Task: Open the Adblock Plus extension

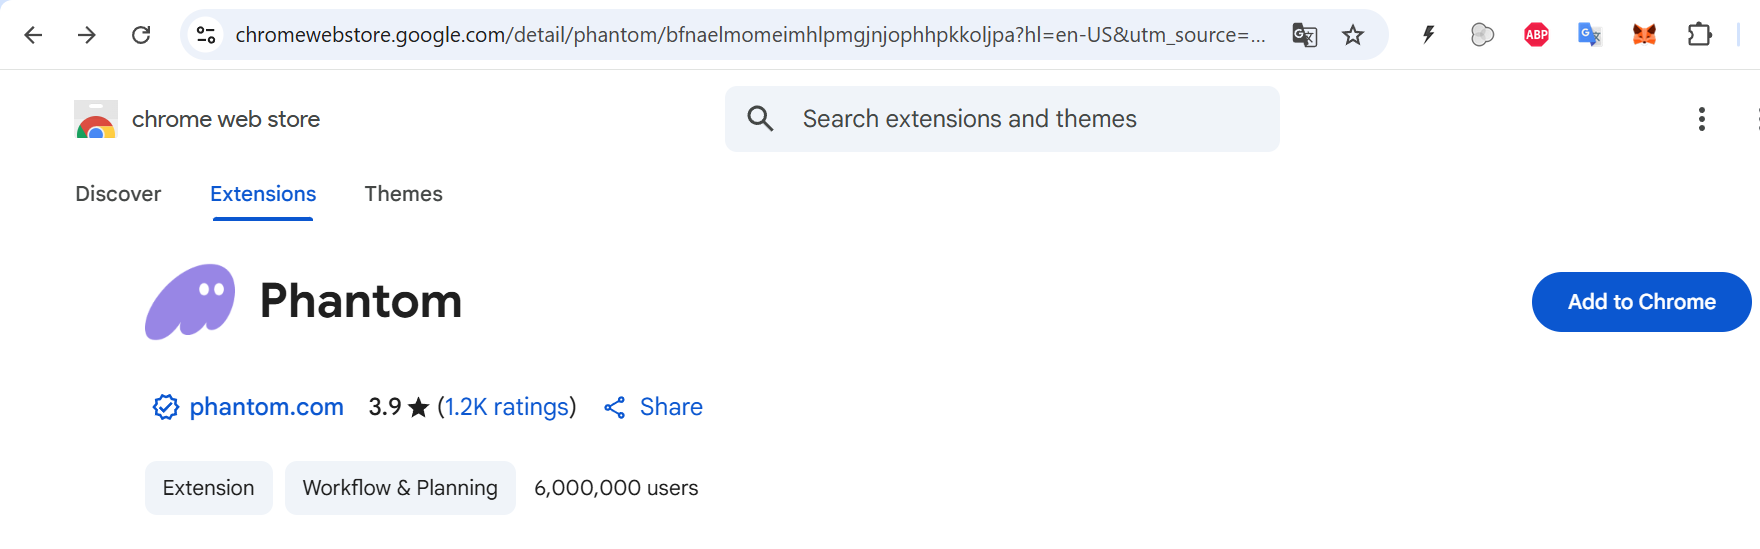Action: click(1536, 35)
